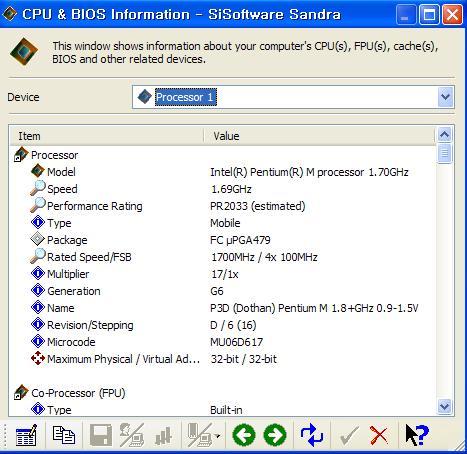Collapse the Co-Processor (FPU) group
The height and width of the screenshot is (454, 467).
coord(21,393)
